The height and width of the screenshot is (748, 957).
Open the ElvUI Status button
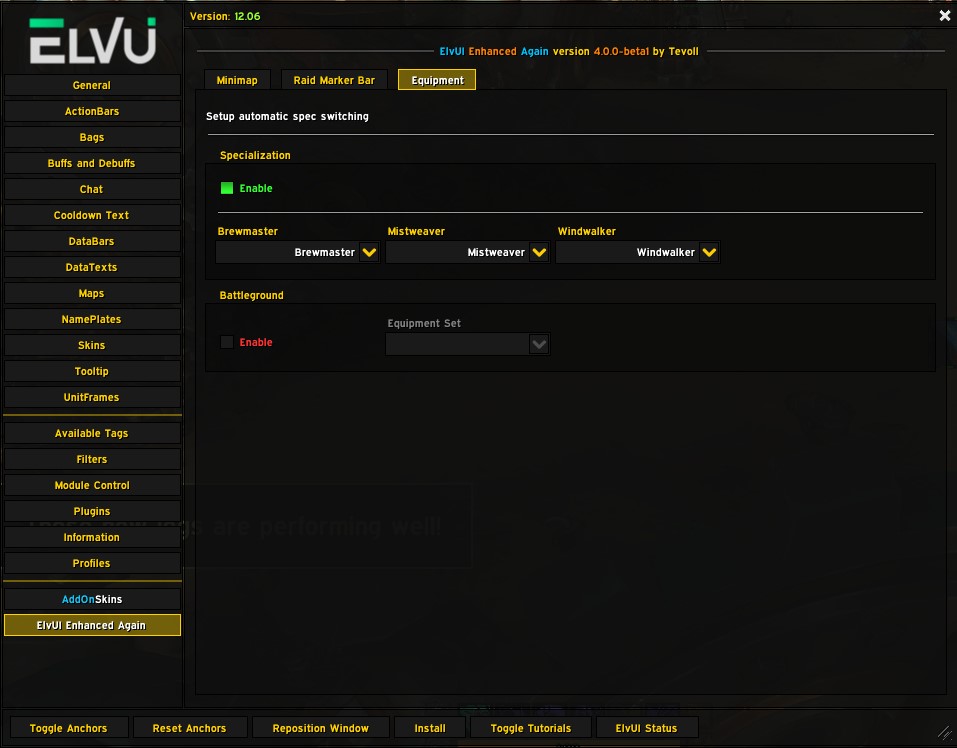(646, 728)
